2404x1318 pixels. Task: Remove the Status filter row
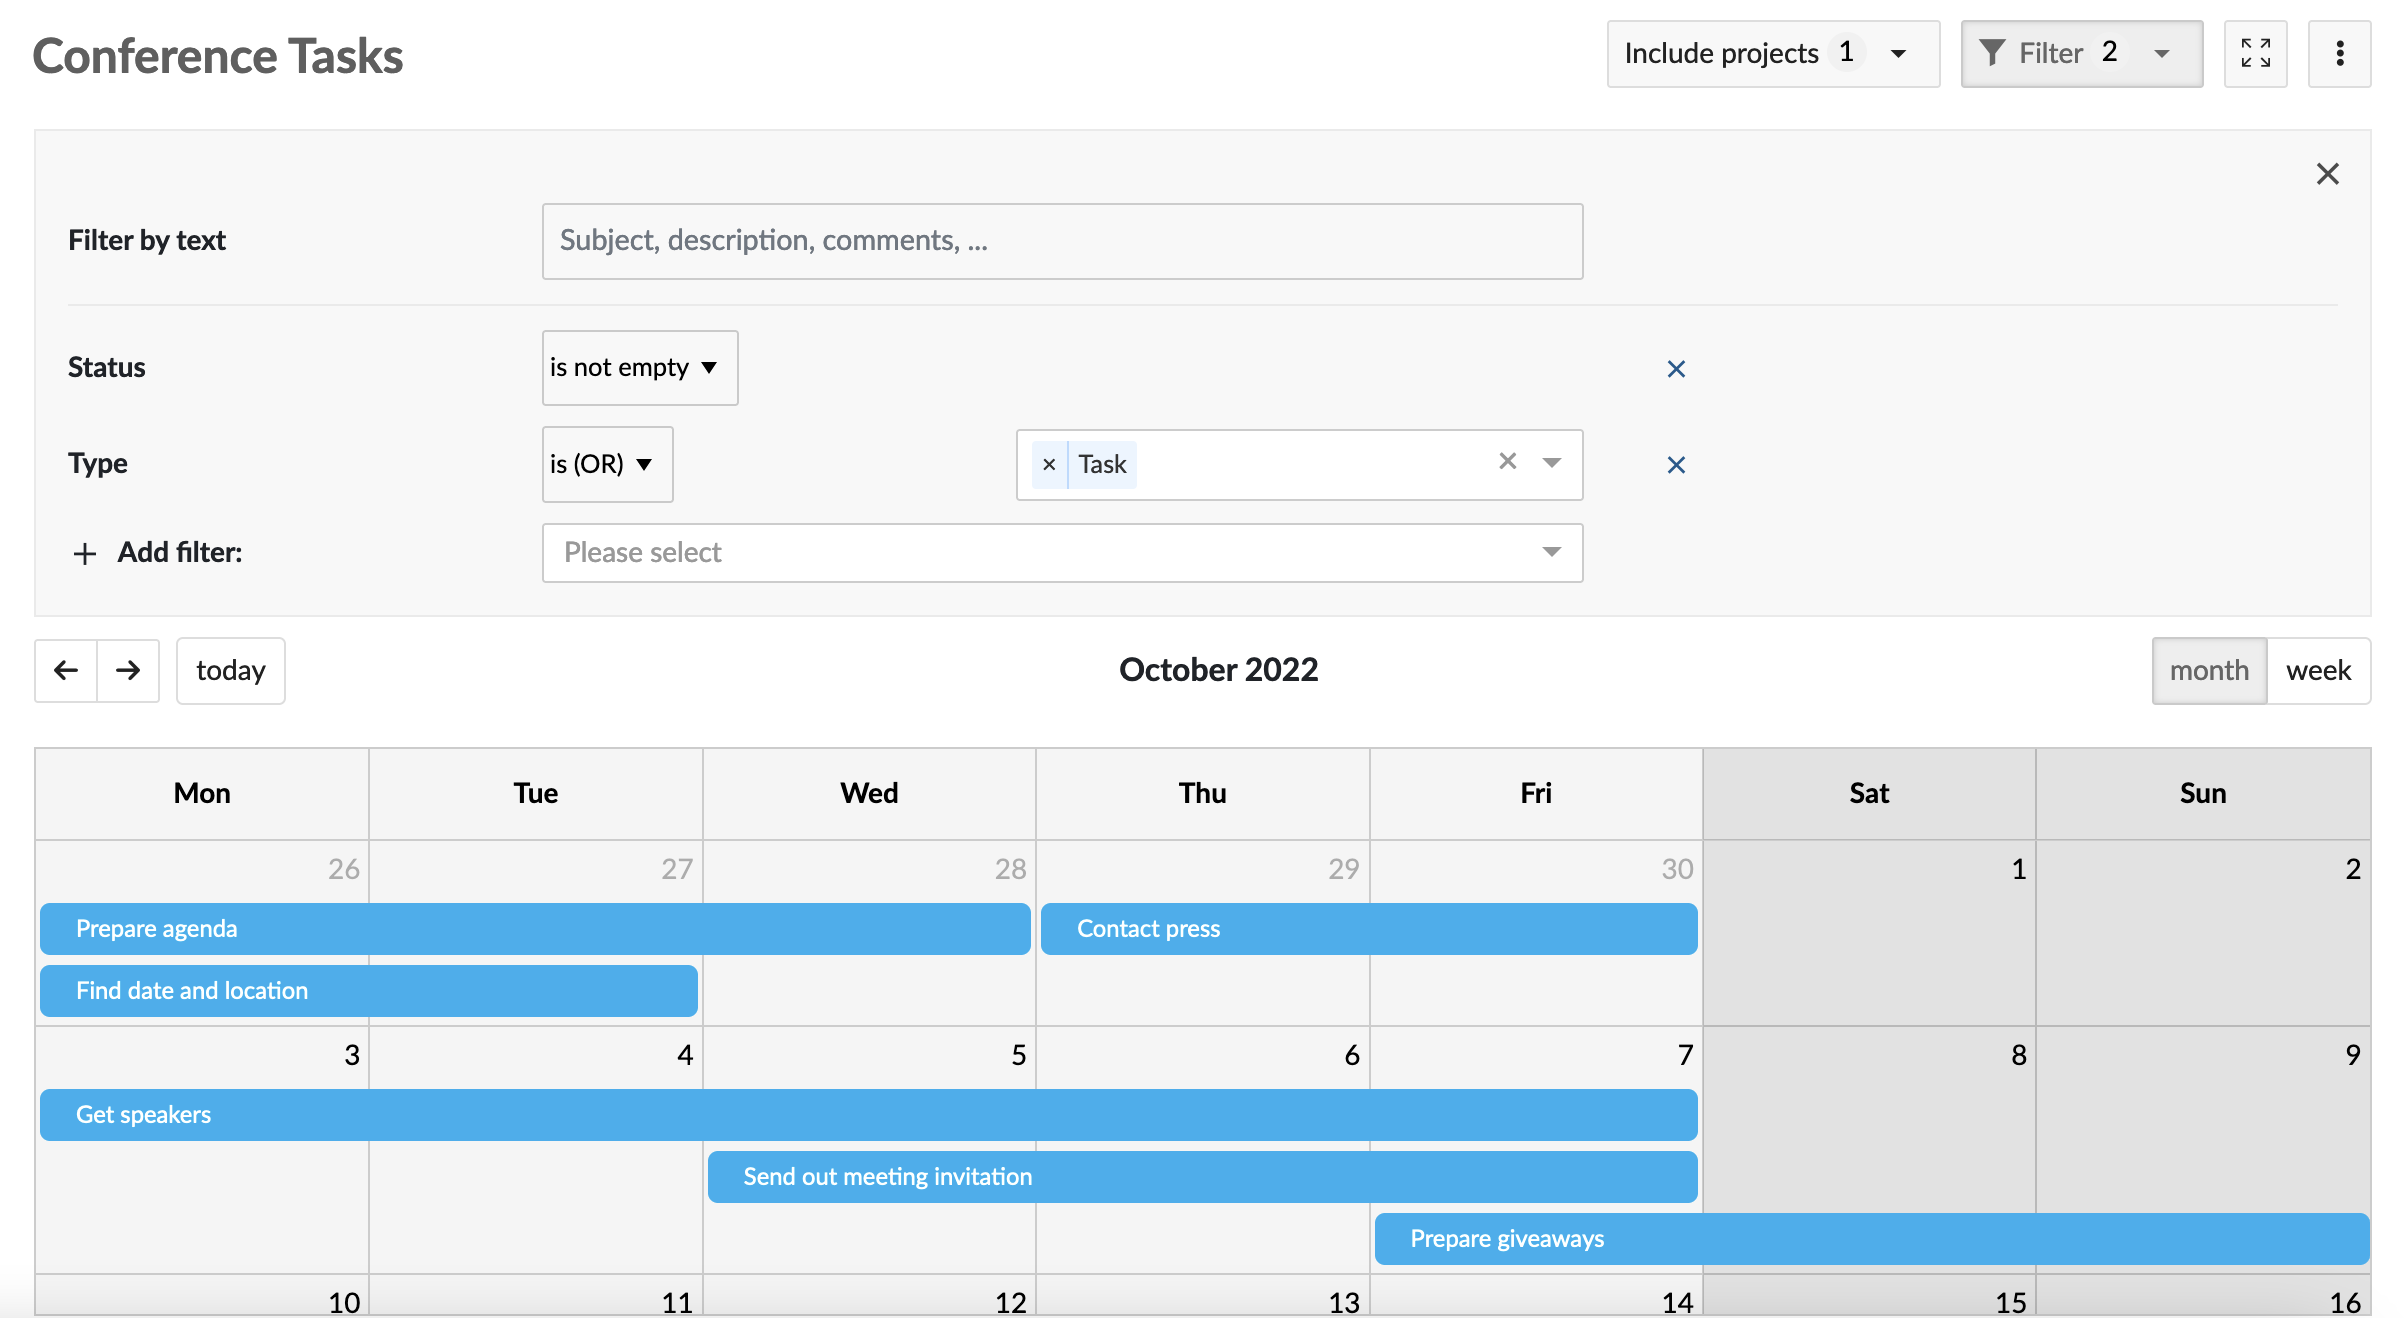click(1677, 368)
